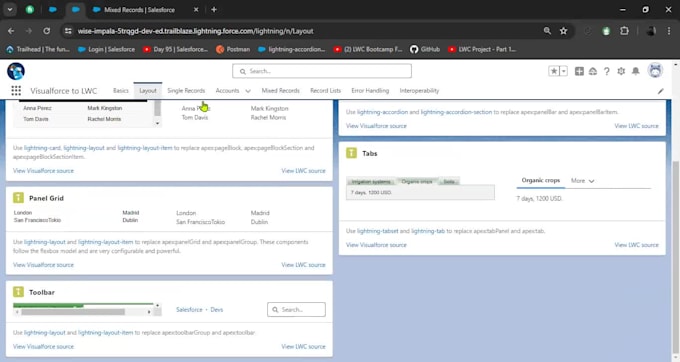This screenshot has height=362, width=680.
Task: Click the Toolbar card icon
Action: tap(18, 292)
